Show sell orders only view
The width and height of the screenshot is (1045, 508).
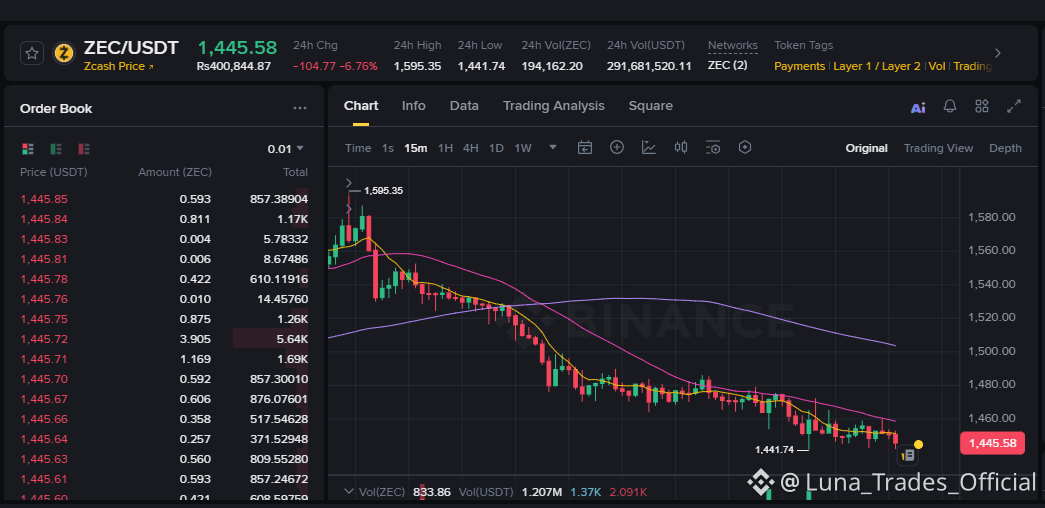click(x=84, y=149)
